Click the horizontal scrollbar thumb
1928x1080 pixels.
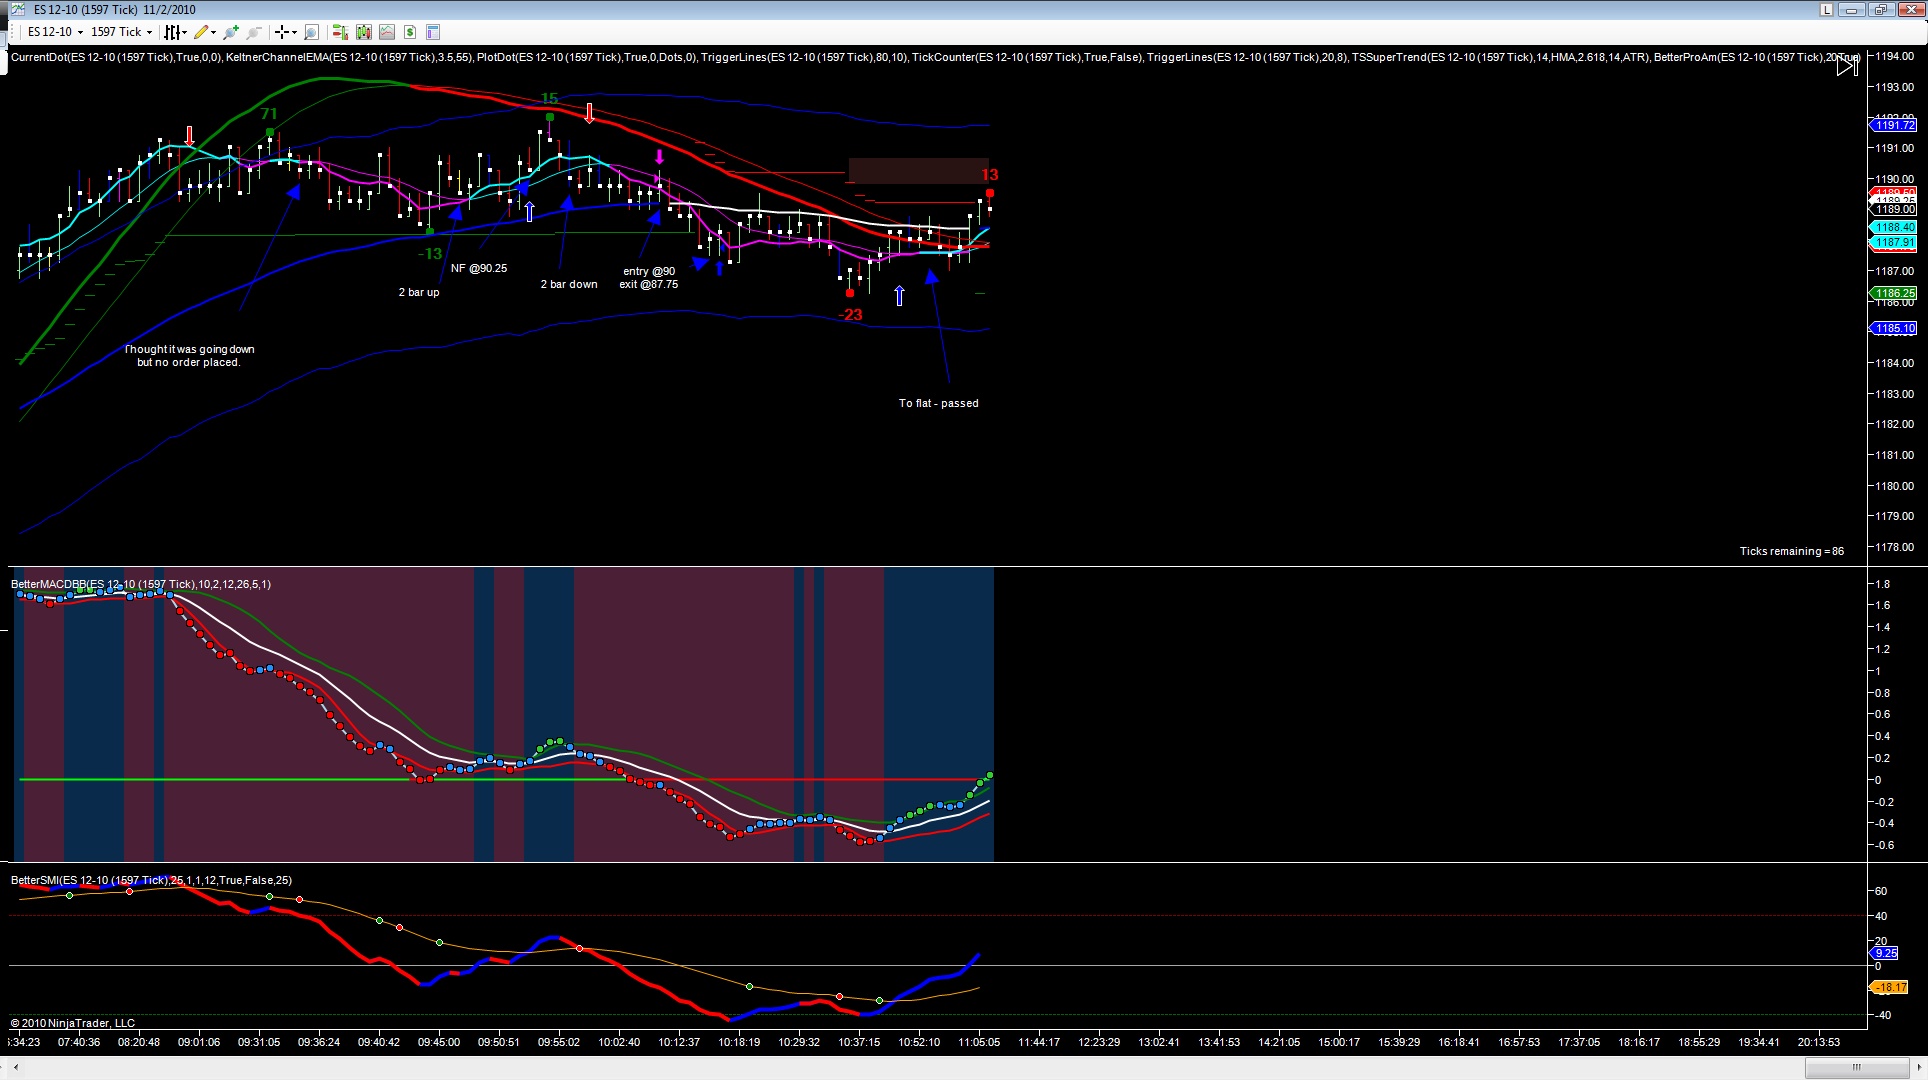click(1856, 1067)
